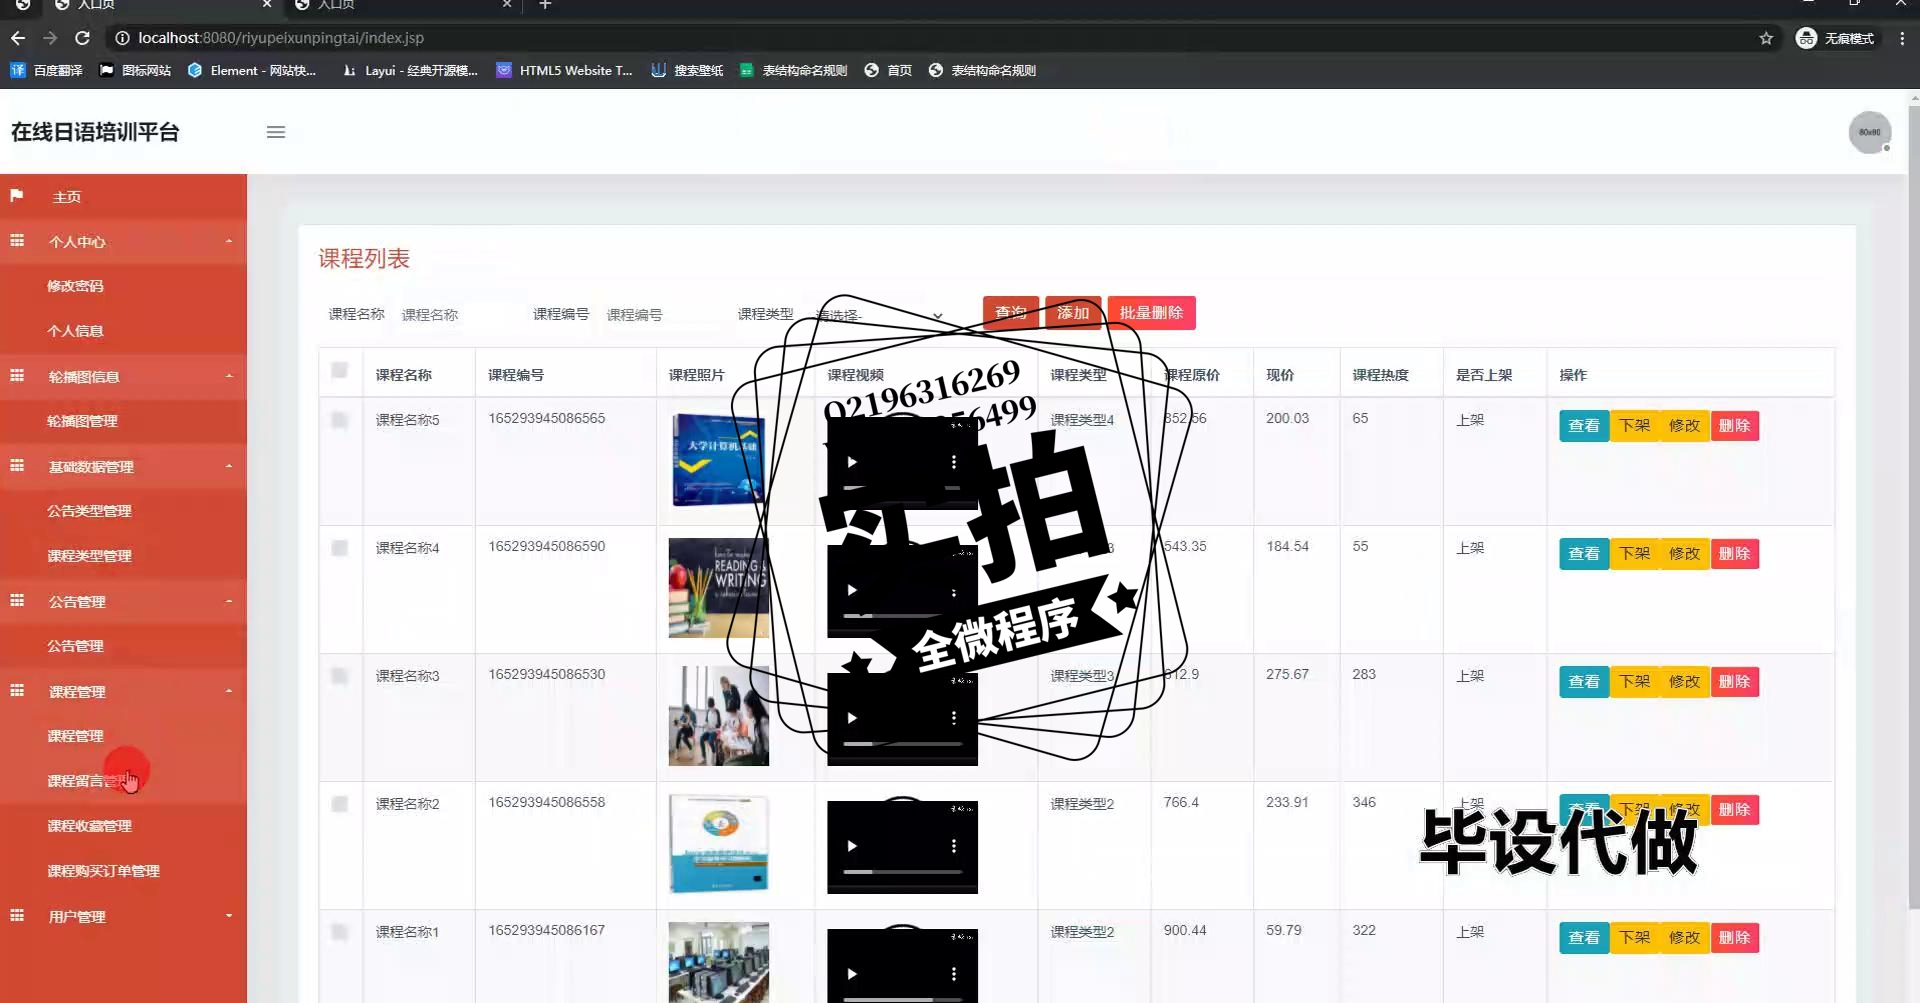This screenshot has height=1003, width=1920.
Task: Click the 查询 button
Action: point(1010,313)
